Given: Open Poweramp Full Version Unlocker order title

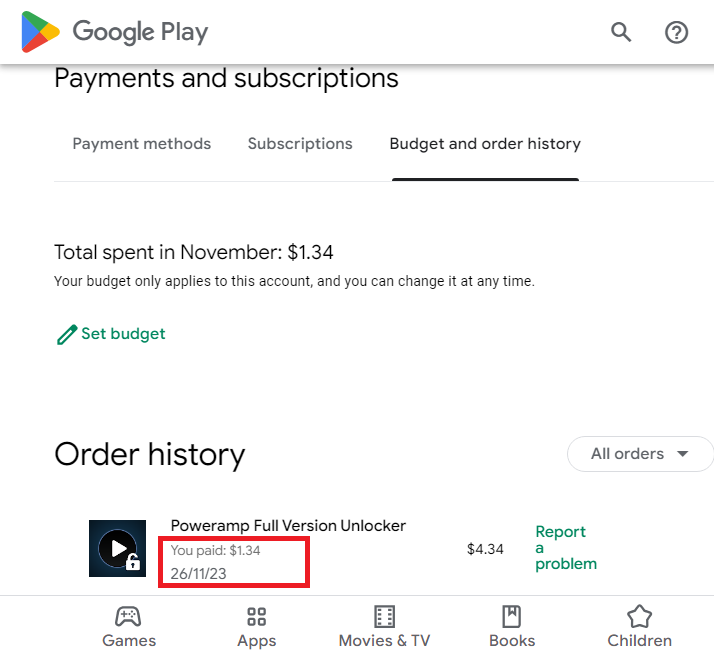Looking at the screenshot, I should (x=288, y=525).
